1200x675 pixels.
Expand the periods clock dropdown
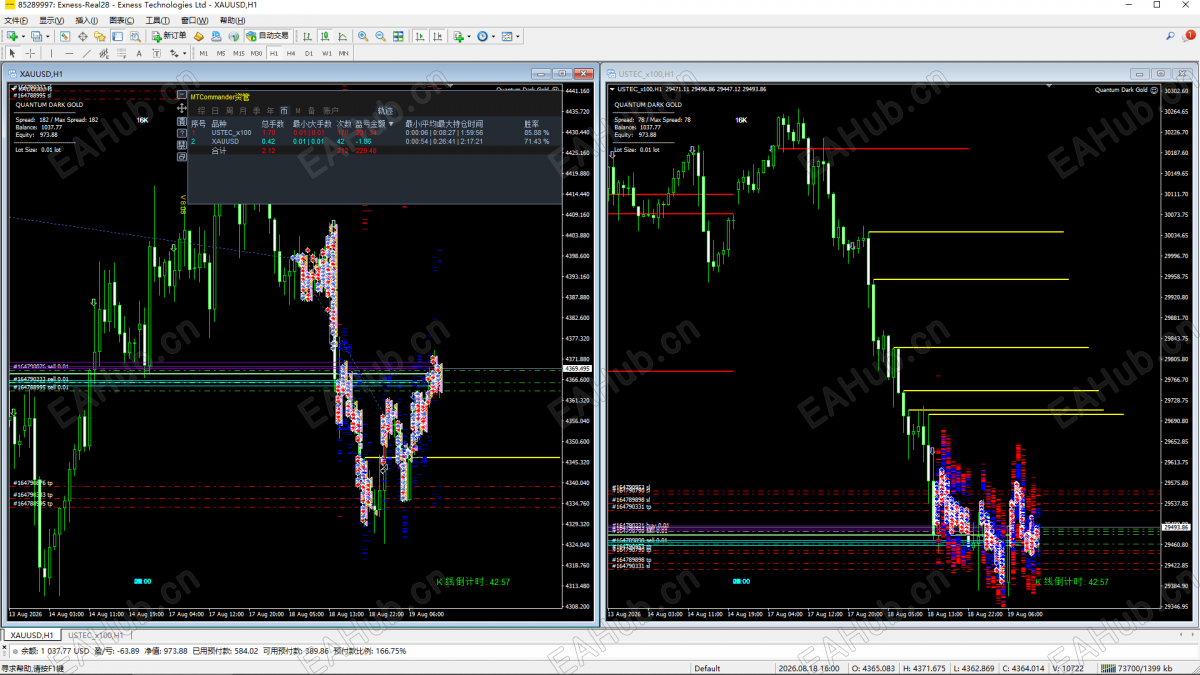(x=493, y=36)
